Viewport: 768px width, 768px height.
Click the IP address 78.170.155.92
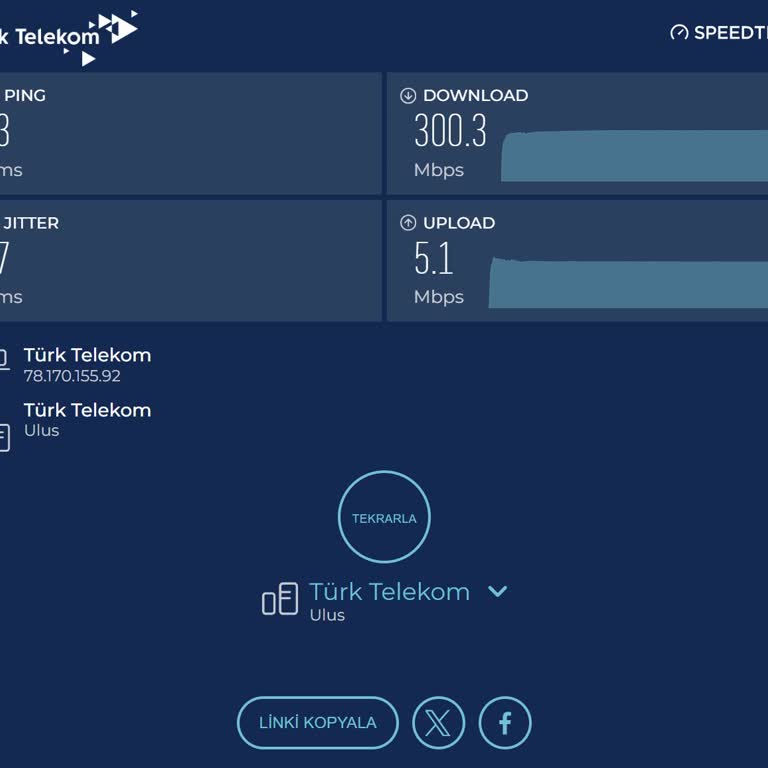coord(72,376)
